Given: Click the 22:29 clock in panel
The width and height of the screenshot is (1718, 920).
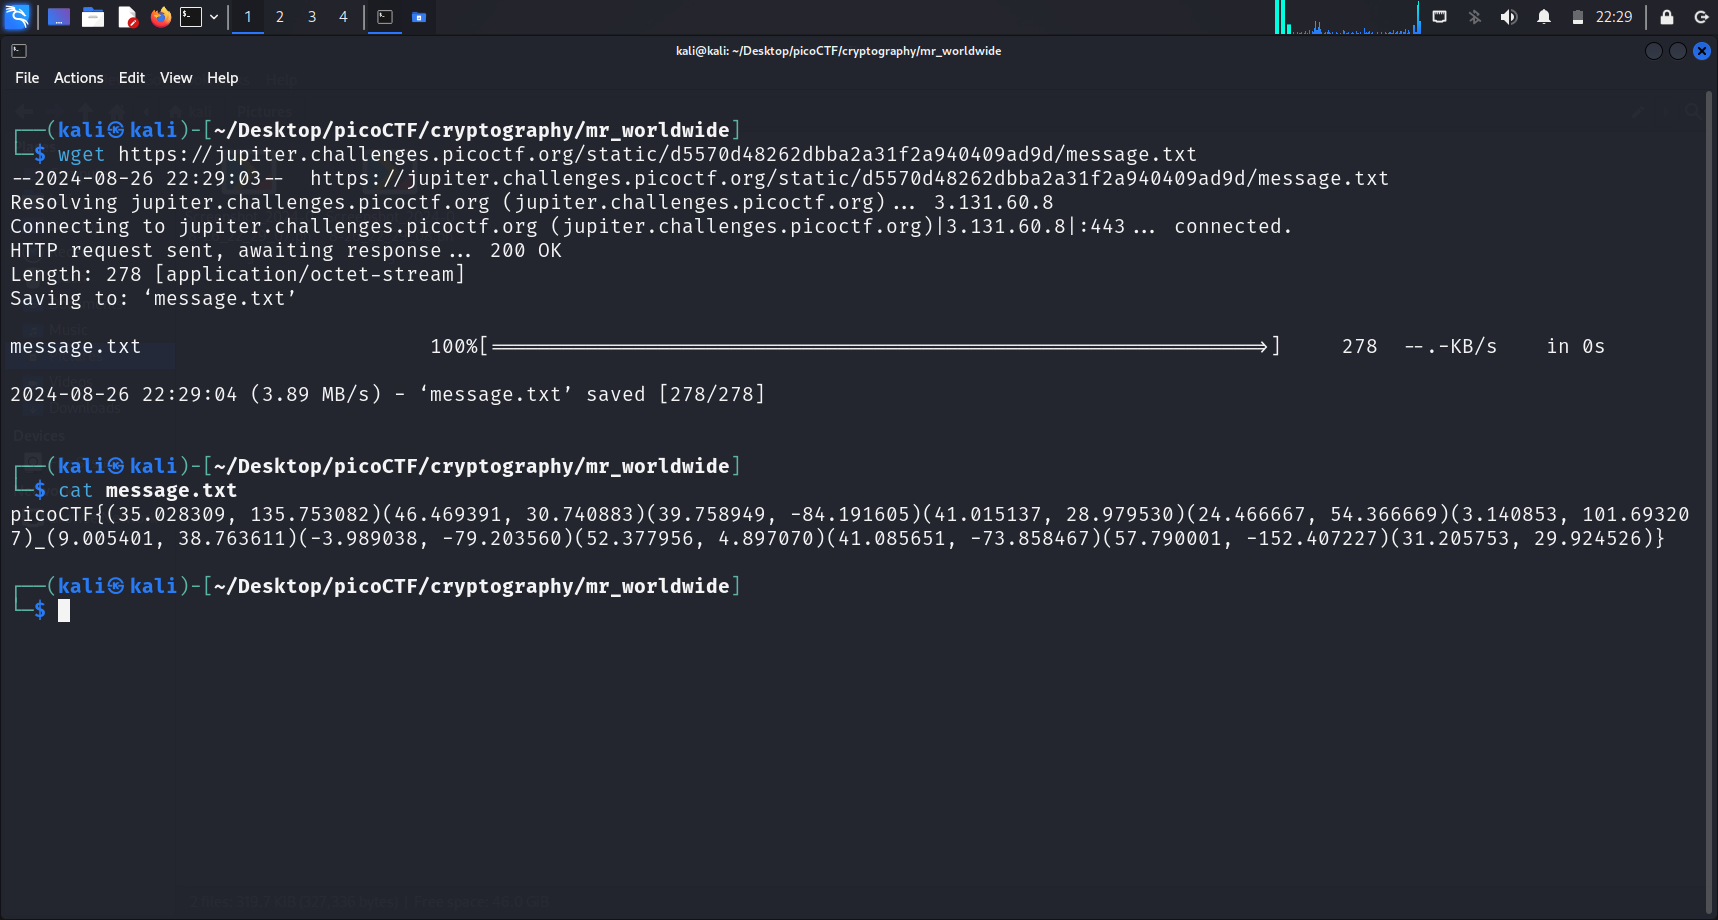Looking at the screenshot, I should point(1613,17).
